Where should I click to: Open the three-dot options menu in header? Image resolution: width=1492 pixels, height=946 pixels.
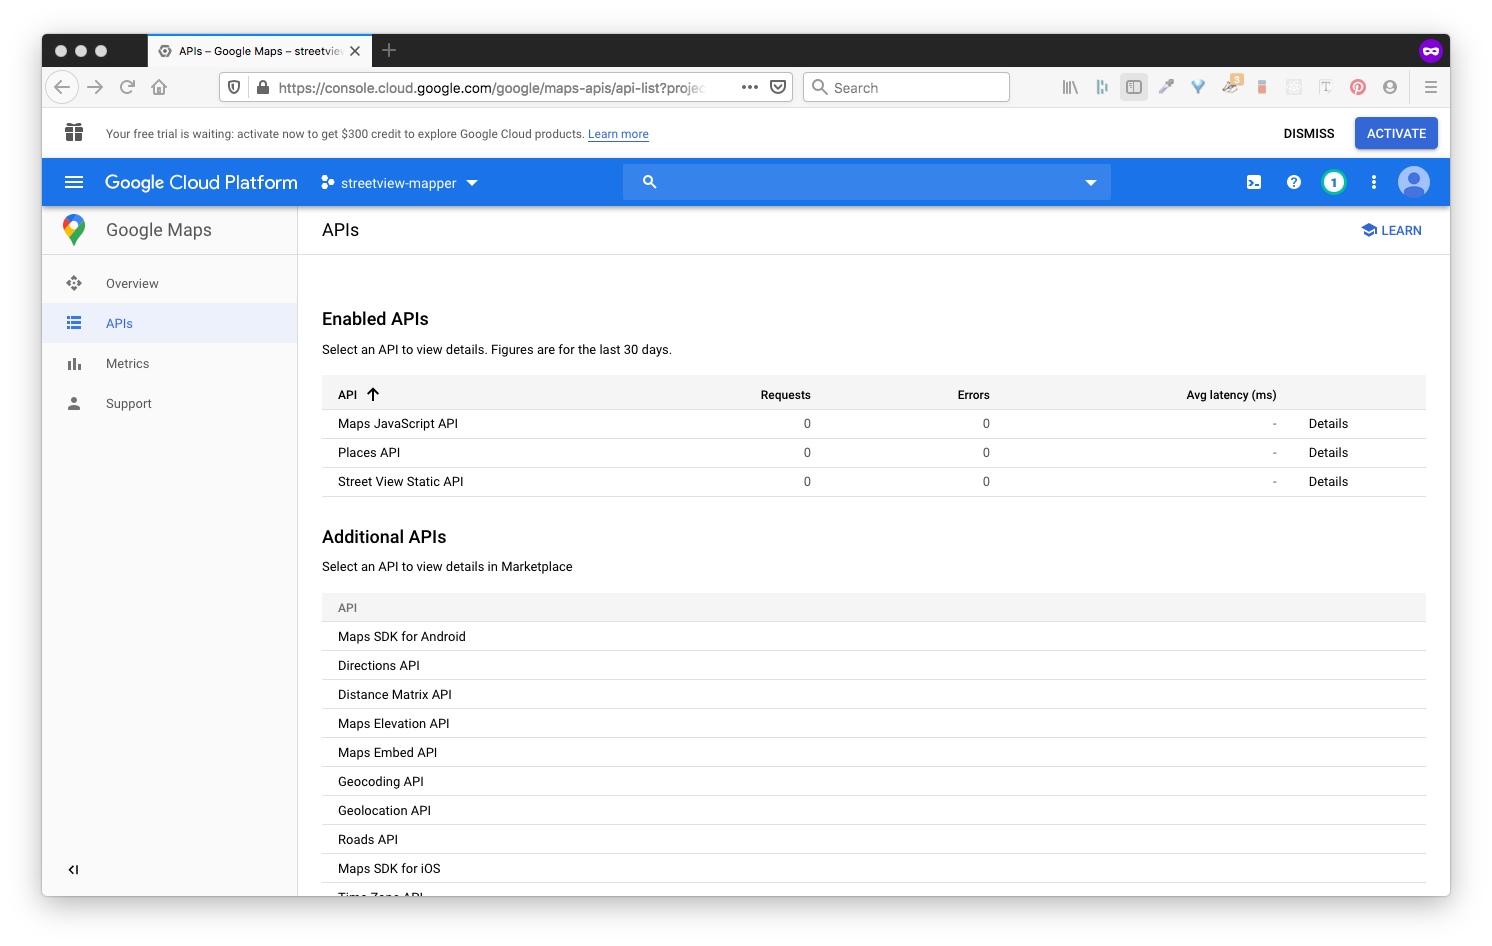[x=1374, y=182]
